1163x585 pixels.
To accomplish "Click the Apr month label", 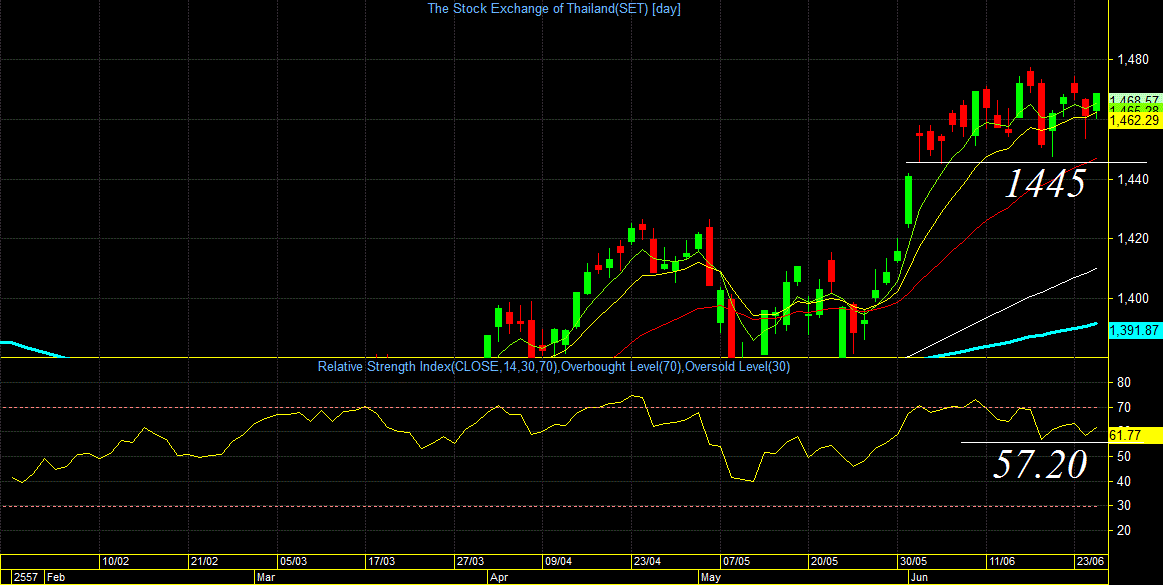I will click(x=499, y=576).
